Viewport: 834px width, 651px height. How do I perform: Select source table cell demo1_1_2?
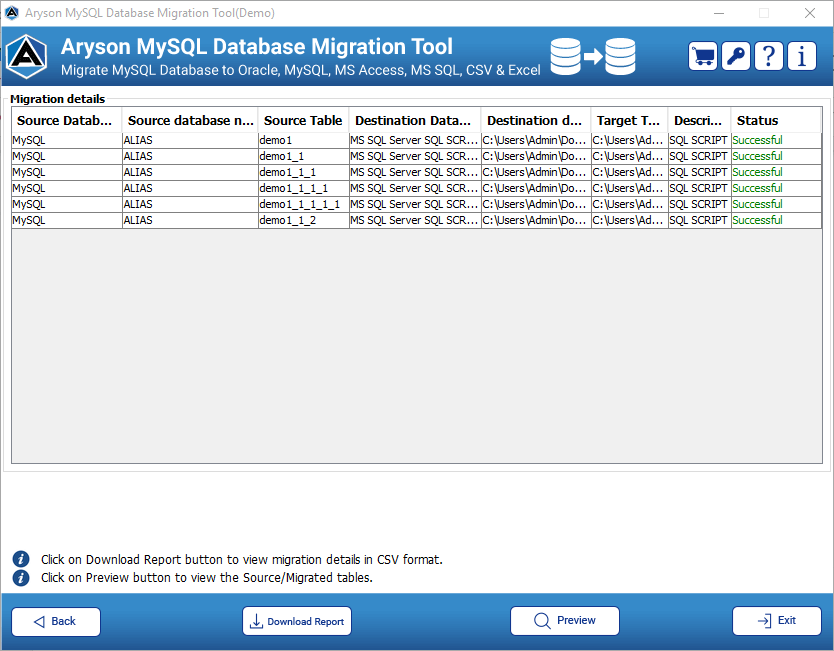303,220
